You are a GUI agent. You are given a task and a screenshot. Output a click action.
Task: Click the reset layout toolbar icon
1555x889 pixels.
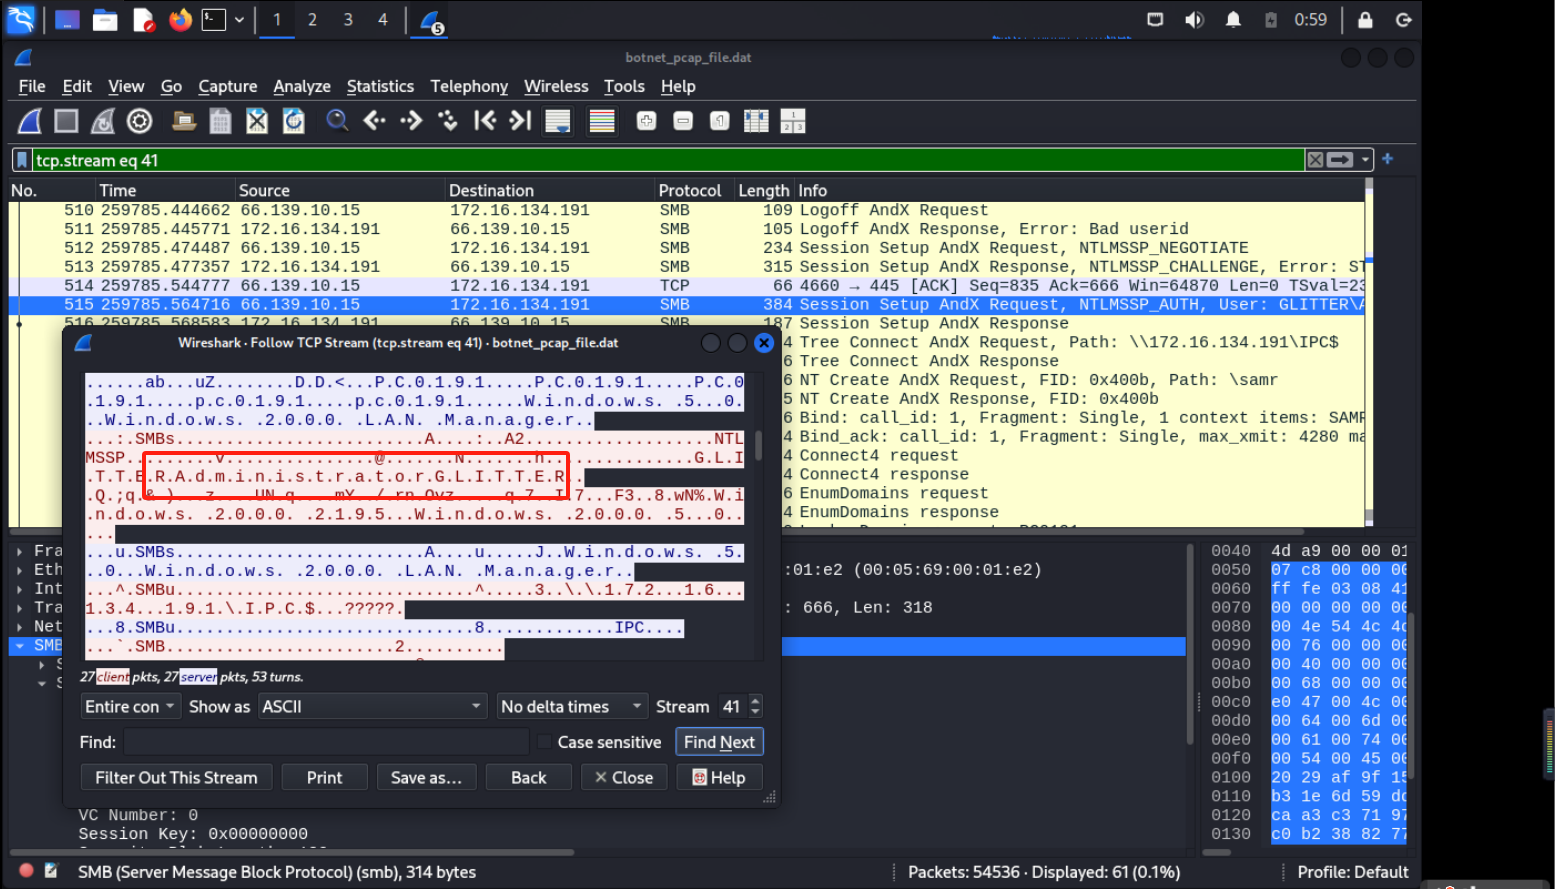click(x=793, y=121)
